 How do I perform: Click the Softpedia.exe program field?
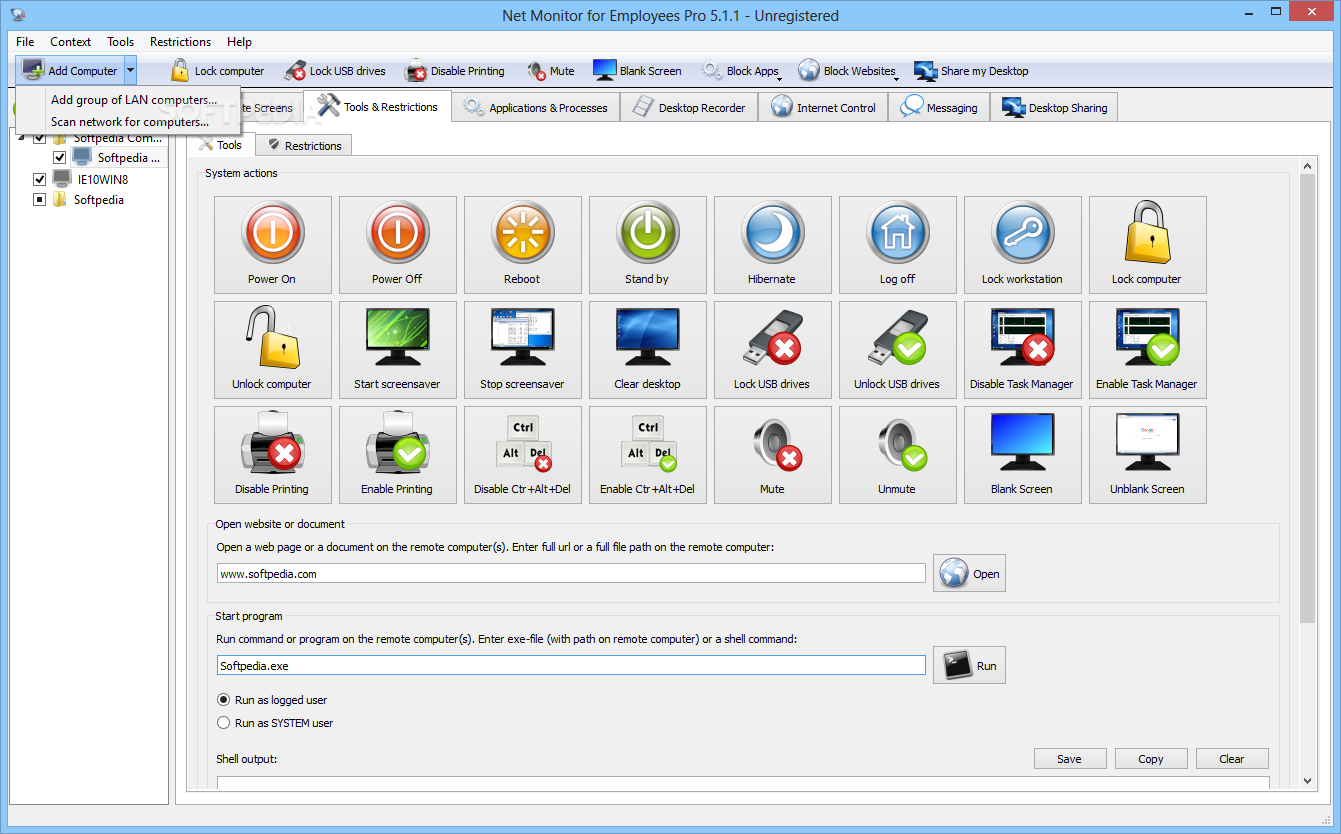pyautogui.click(x=571, y=665)
